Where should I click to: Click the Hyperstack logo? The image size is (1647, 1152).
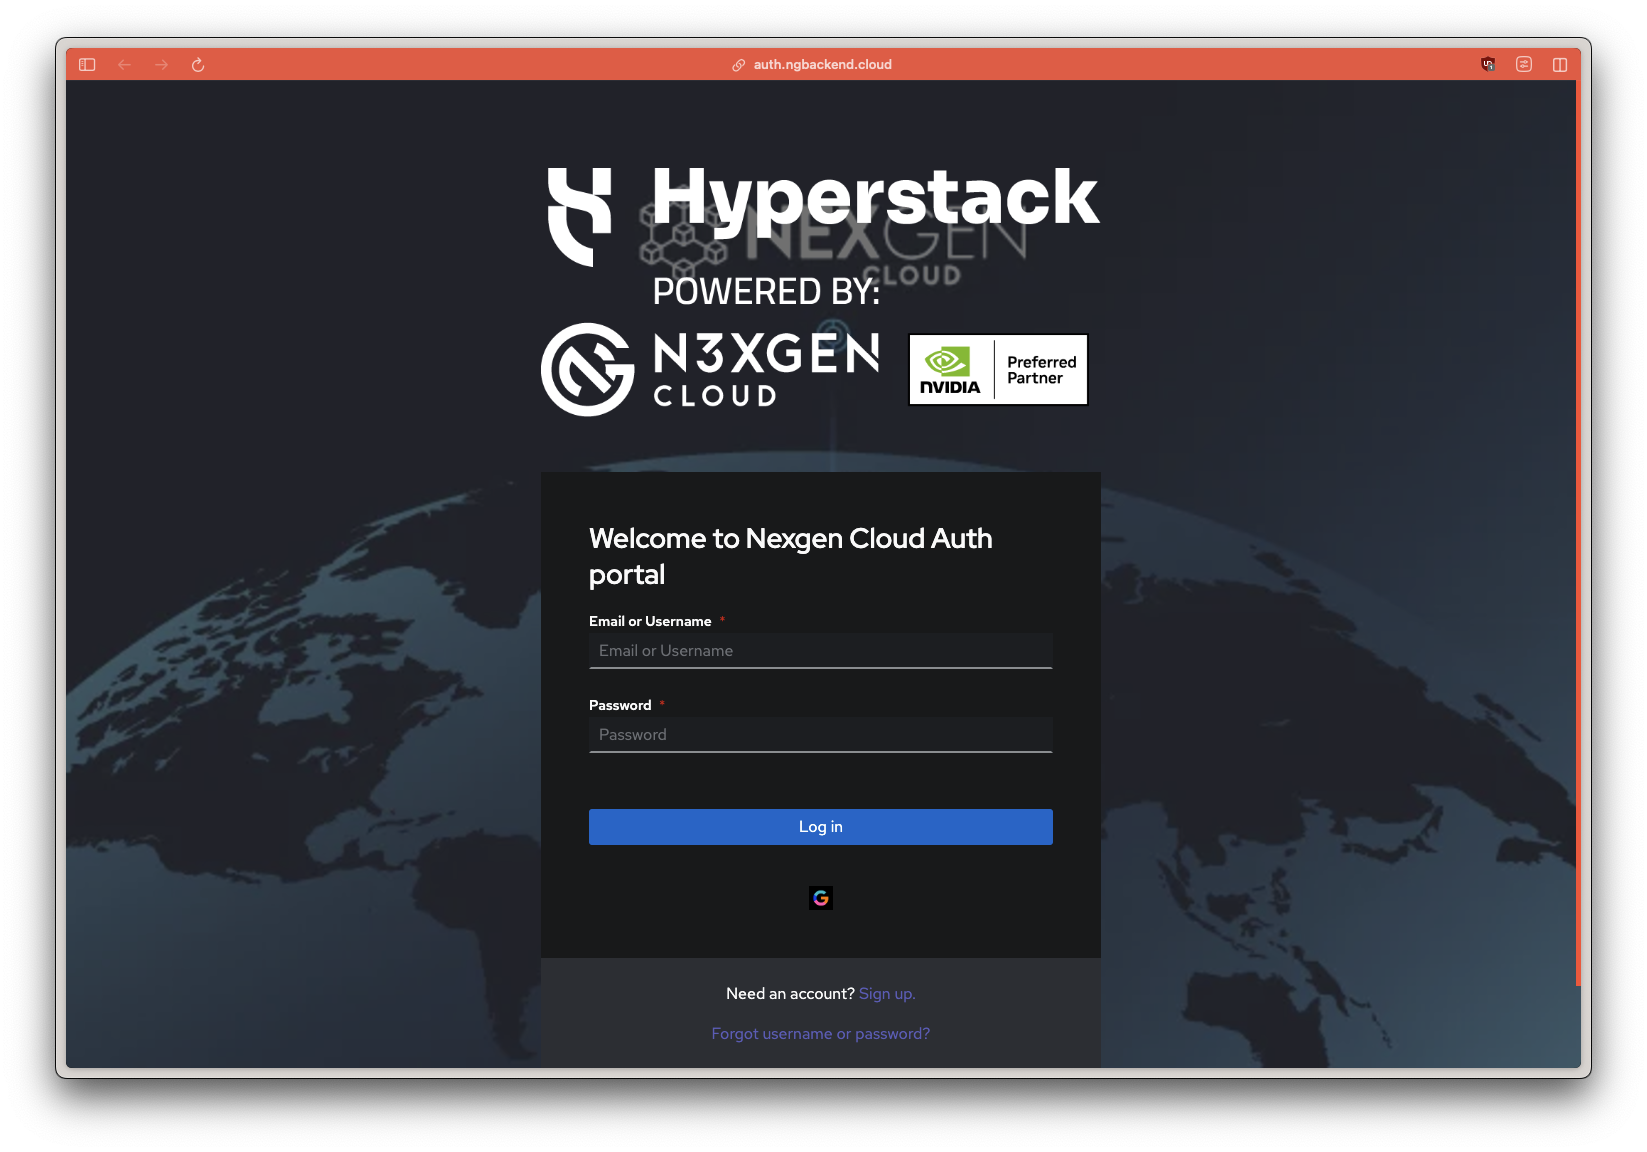point(823,215)
